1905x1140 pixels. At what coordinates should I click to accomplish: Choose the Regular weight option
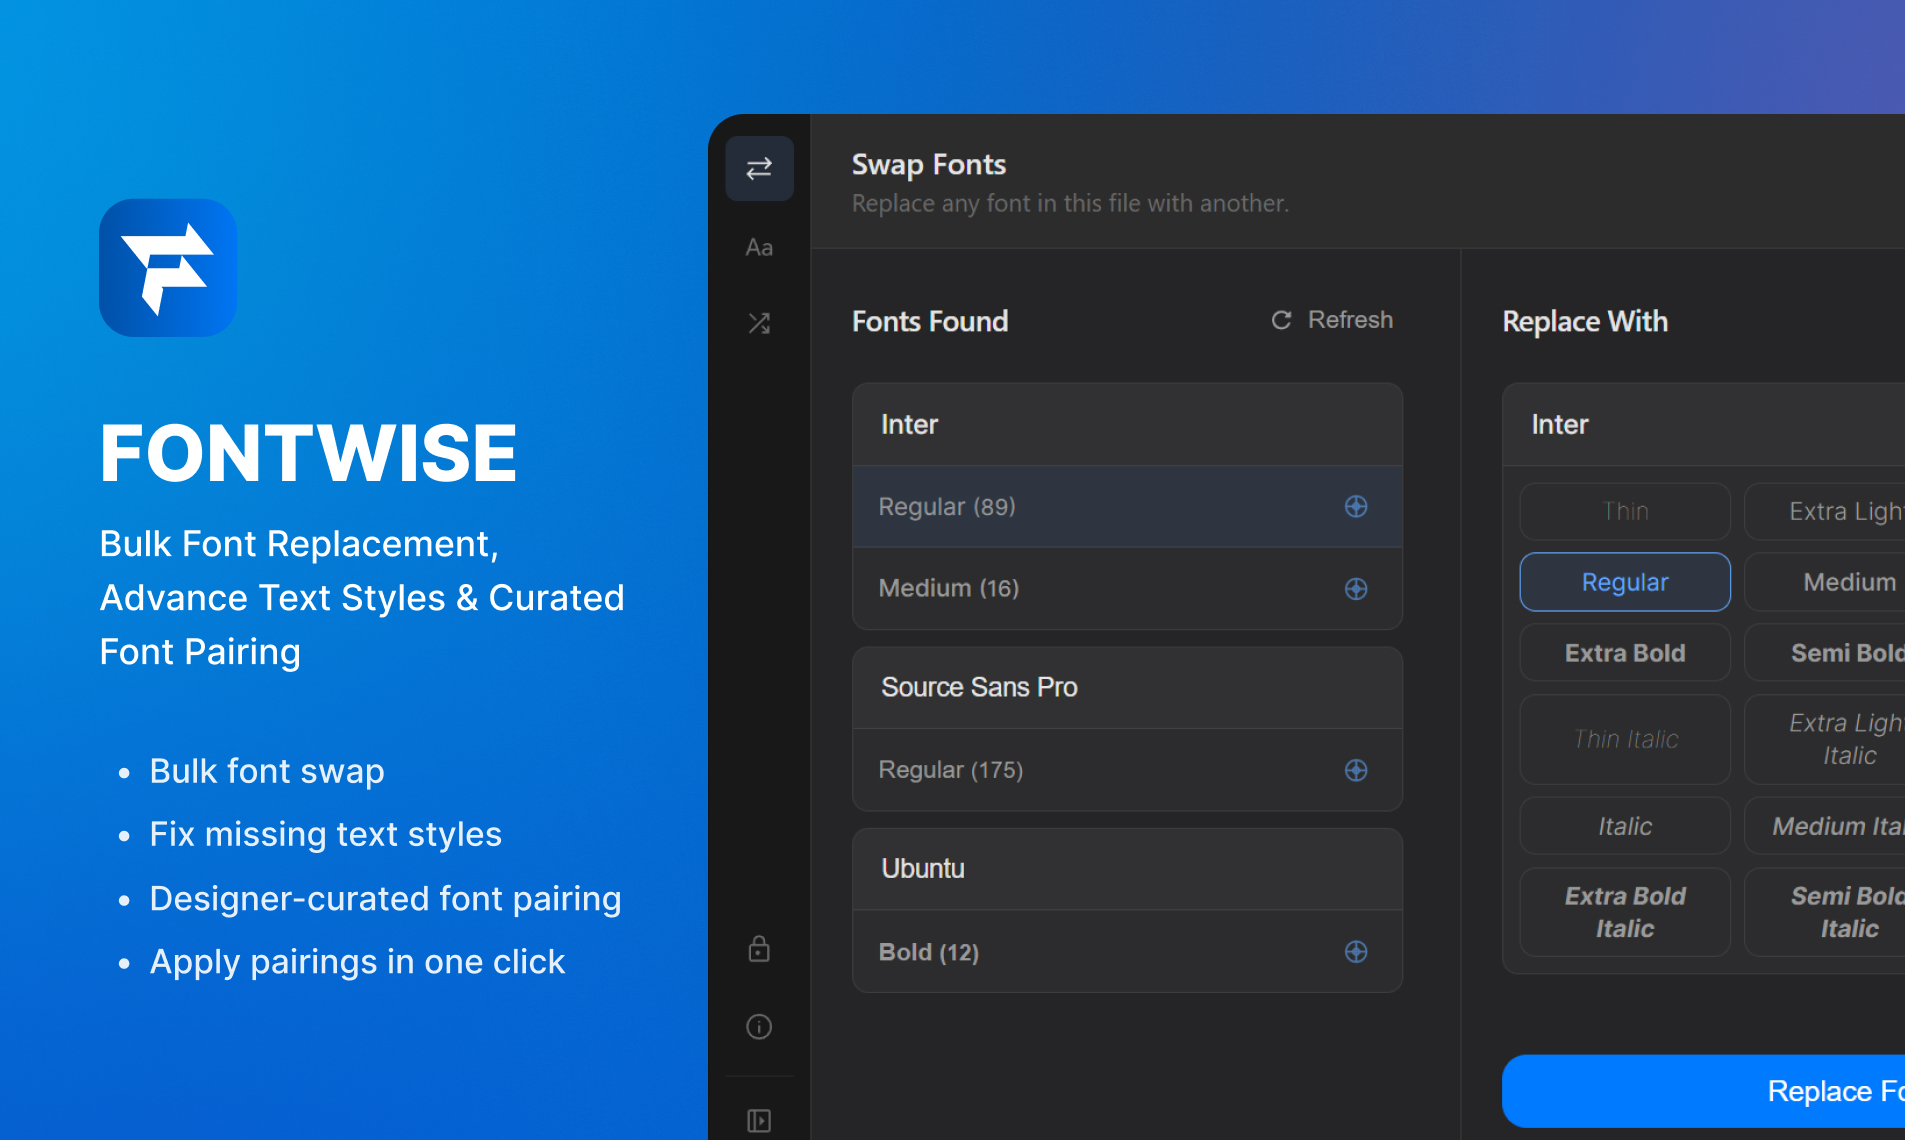click(x=1625, y=582)
